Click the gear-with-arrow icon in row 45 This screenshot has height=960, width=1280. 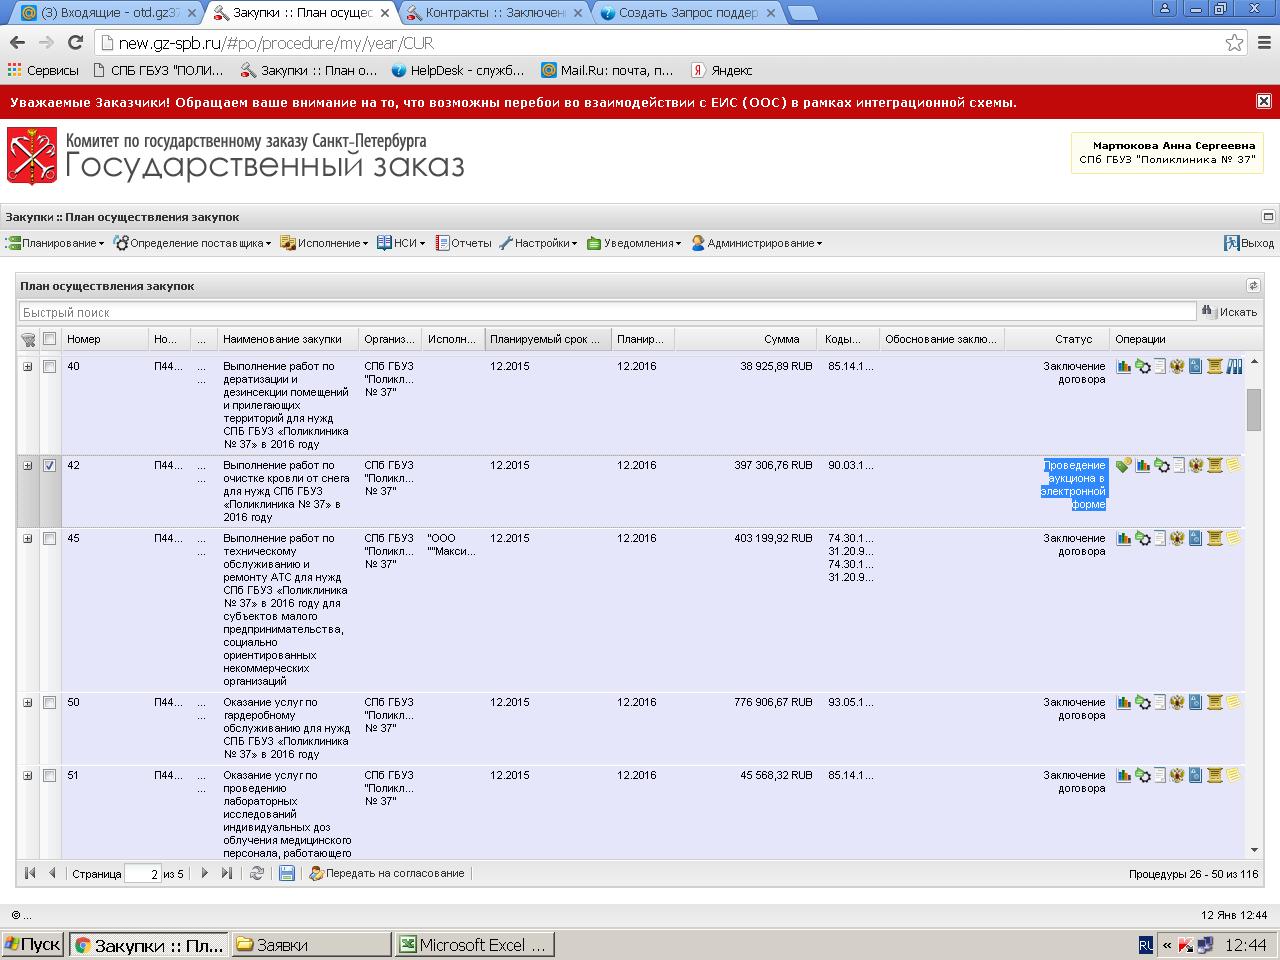click(1142, 539)
